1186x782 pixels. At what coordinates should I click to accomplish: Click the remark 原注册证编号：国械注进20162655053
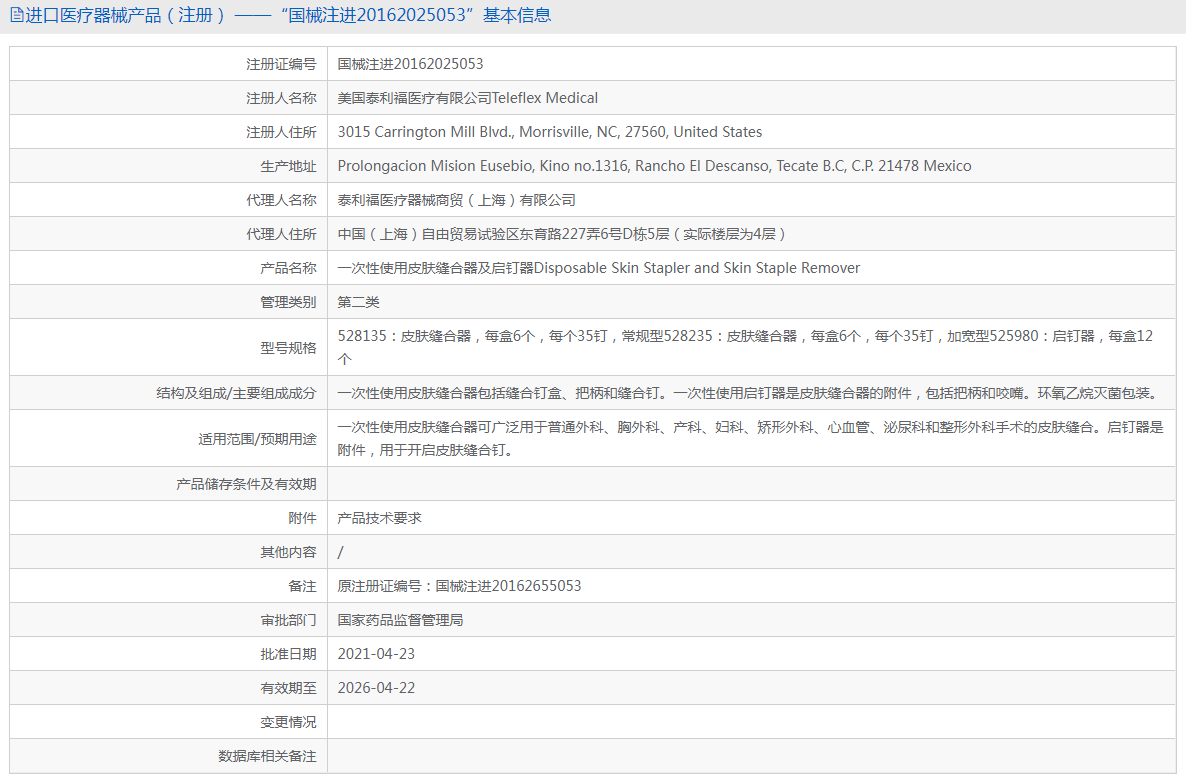pos(459,587)
